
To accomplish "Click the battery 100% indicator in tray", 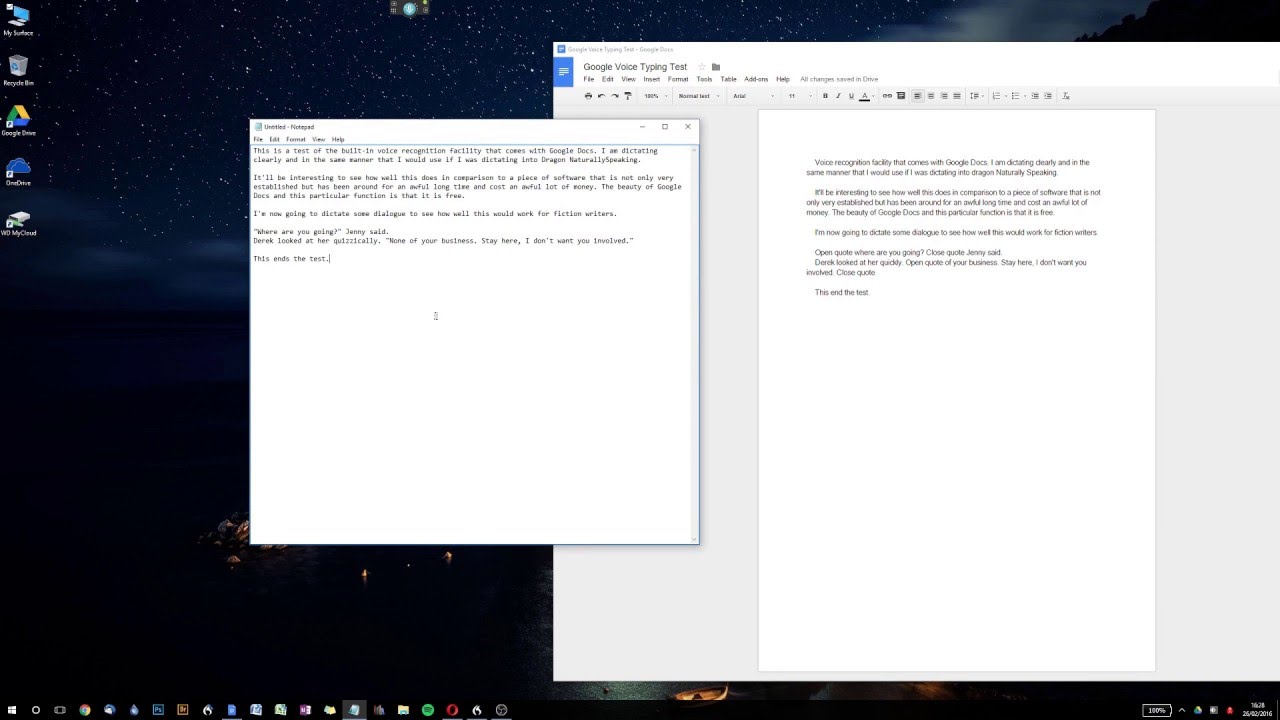I will (x=1157, y=710).
